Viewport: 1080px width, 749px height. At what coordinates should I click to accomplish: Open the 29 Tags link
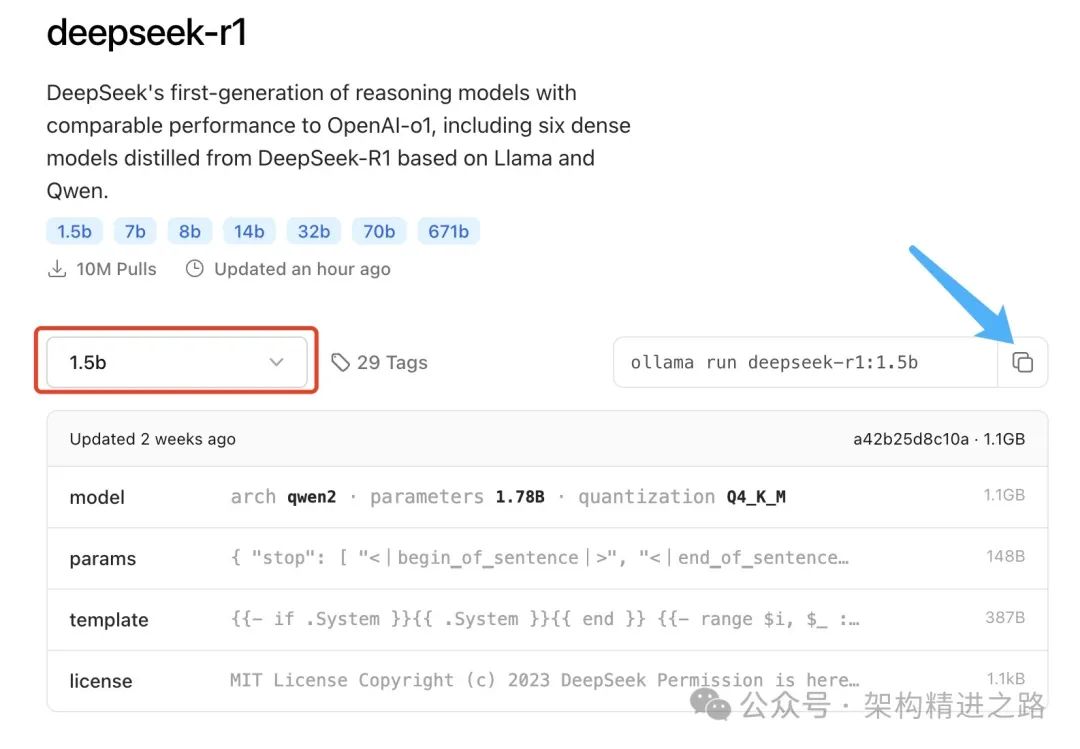(x=391, y=362)
